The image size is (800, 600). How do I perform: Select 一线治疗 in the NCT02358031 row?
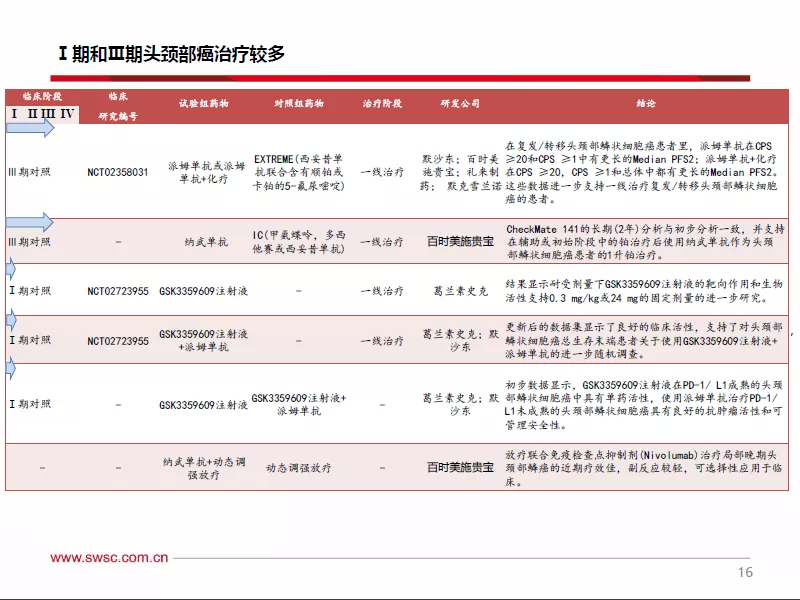coord(382,172)
